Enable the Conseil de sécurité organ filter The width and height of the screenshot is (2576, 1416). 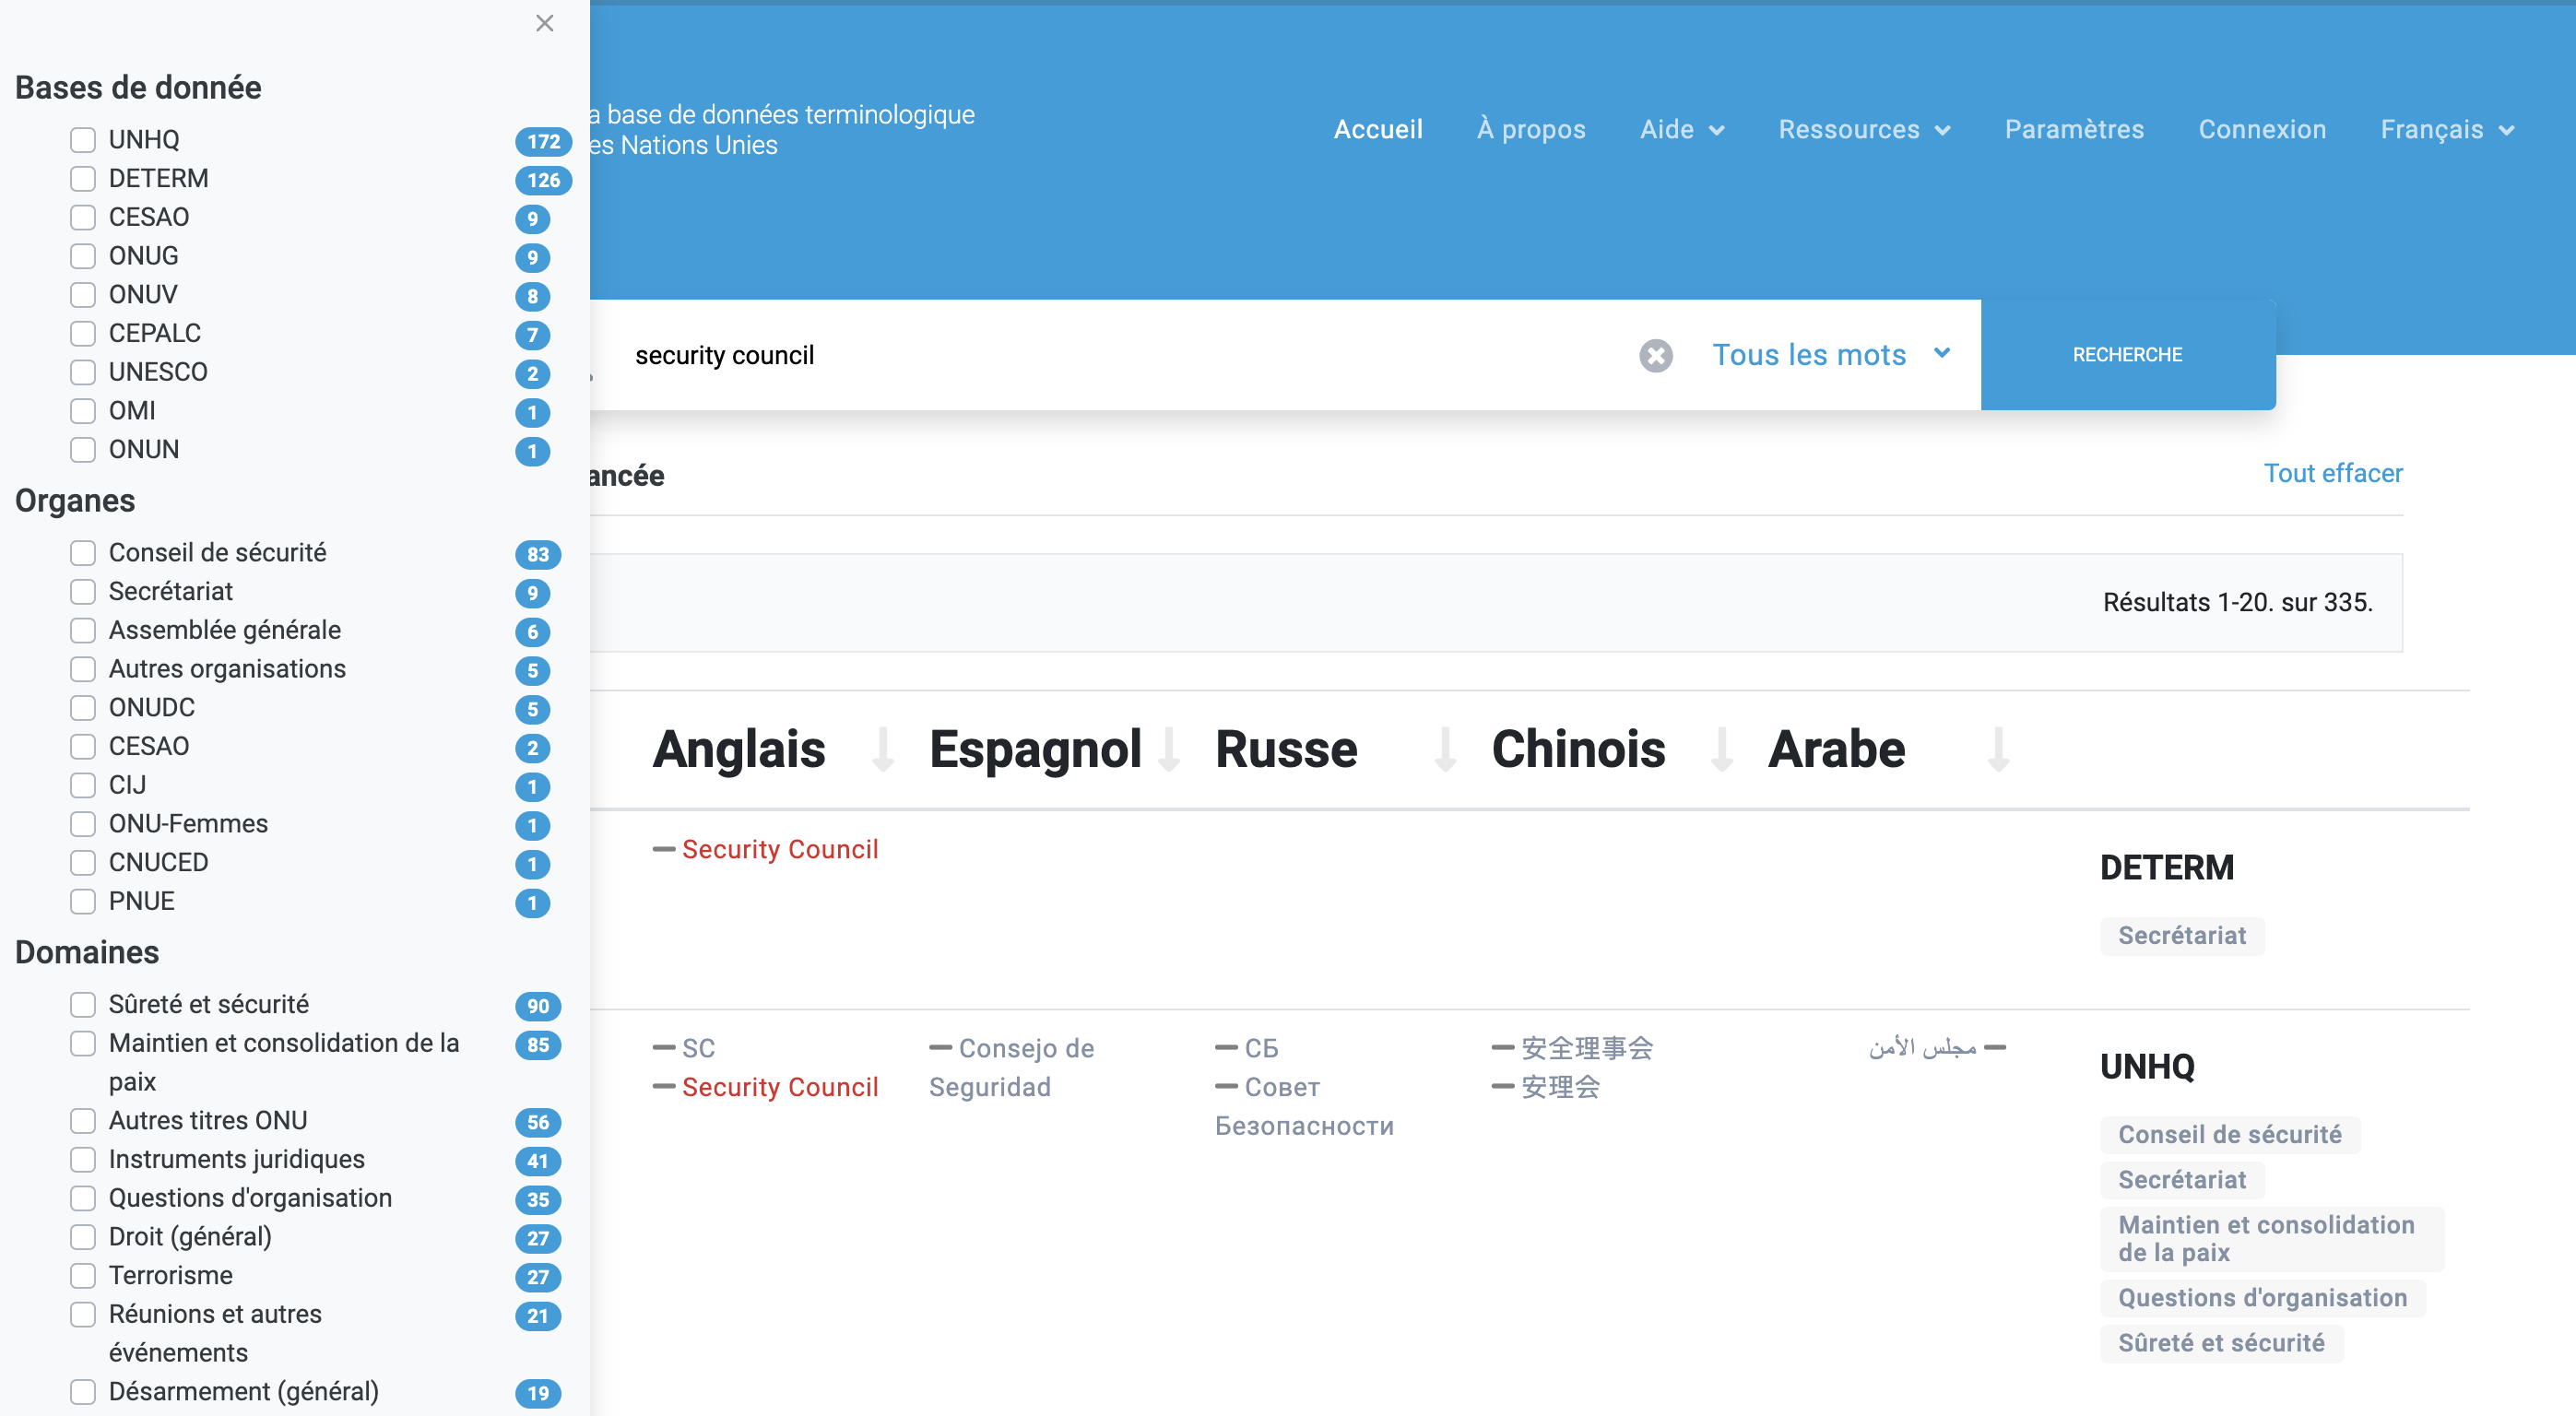(x=83, y=552)
